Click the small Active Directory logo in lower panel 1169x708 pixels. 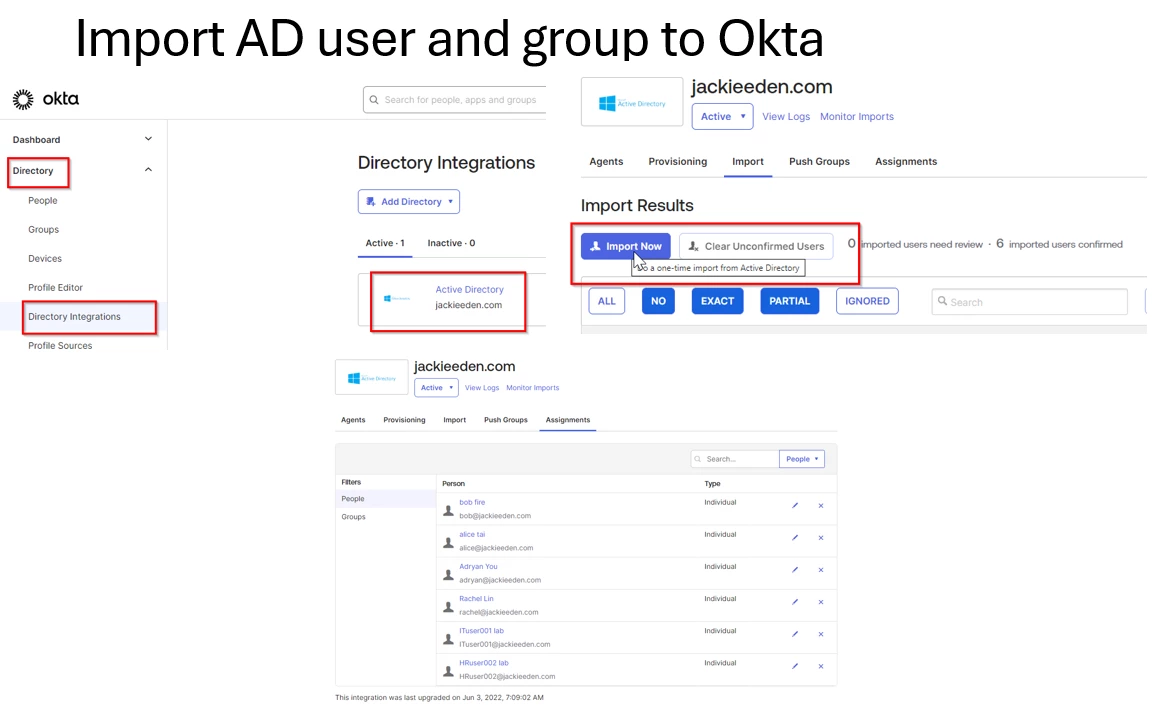(x=372, y=378)
